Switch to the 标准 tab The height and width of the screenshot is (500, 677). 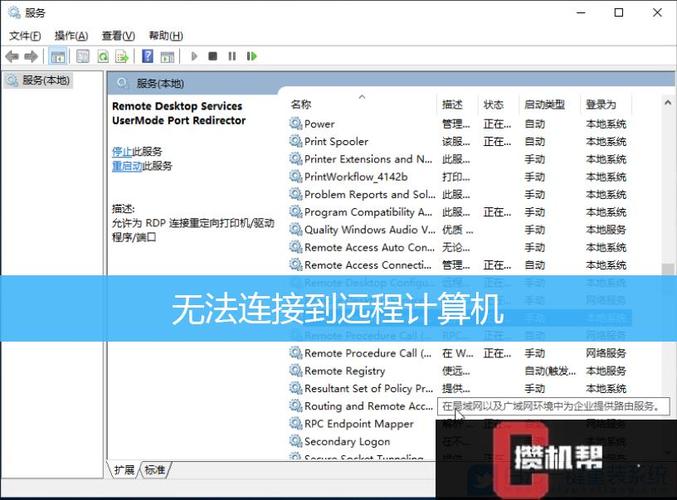[155, 470]
